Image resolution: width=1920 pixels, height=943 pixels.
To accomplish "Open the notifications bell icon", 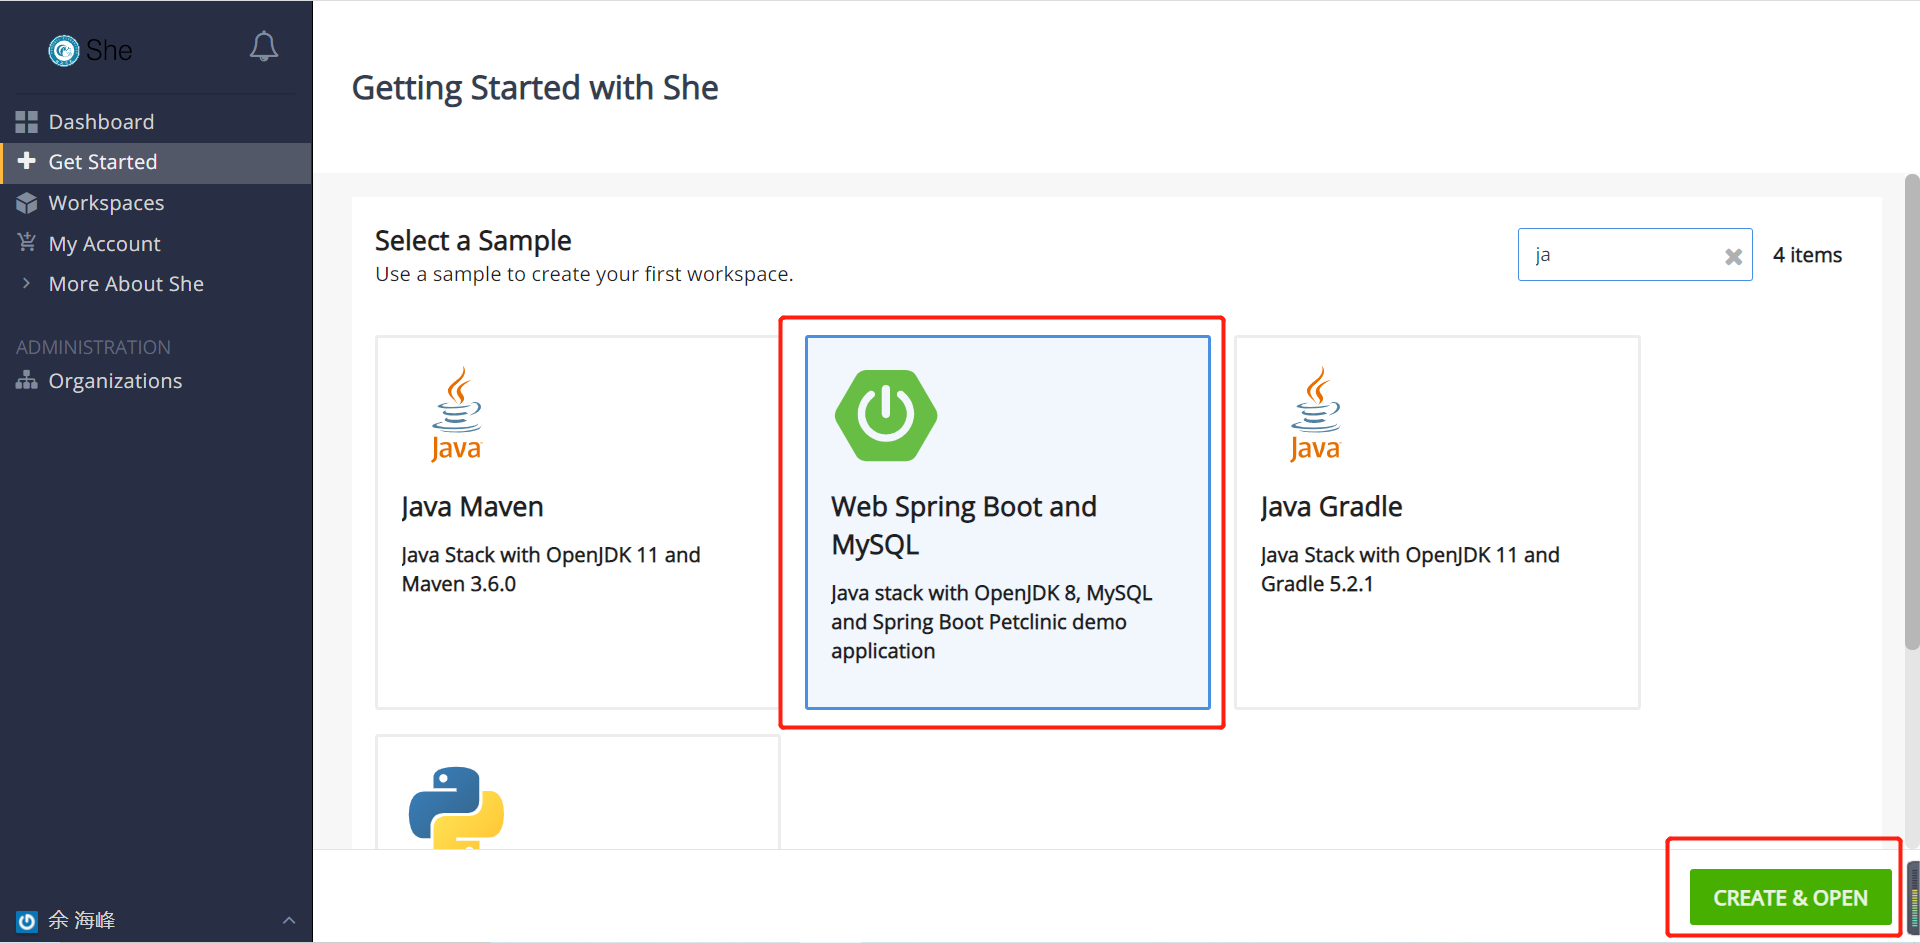I will 264,47.
